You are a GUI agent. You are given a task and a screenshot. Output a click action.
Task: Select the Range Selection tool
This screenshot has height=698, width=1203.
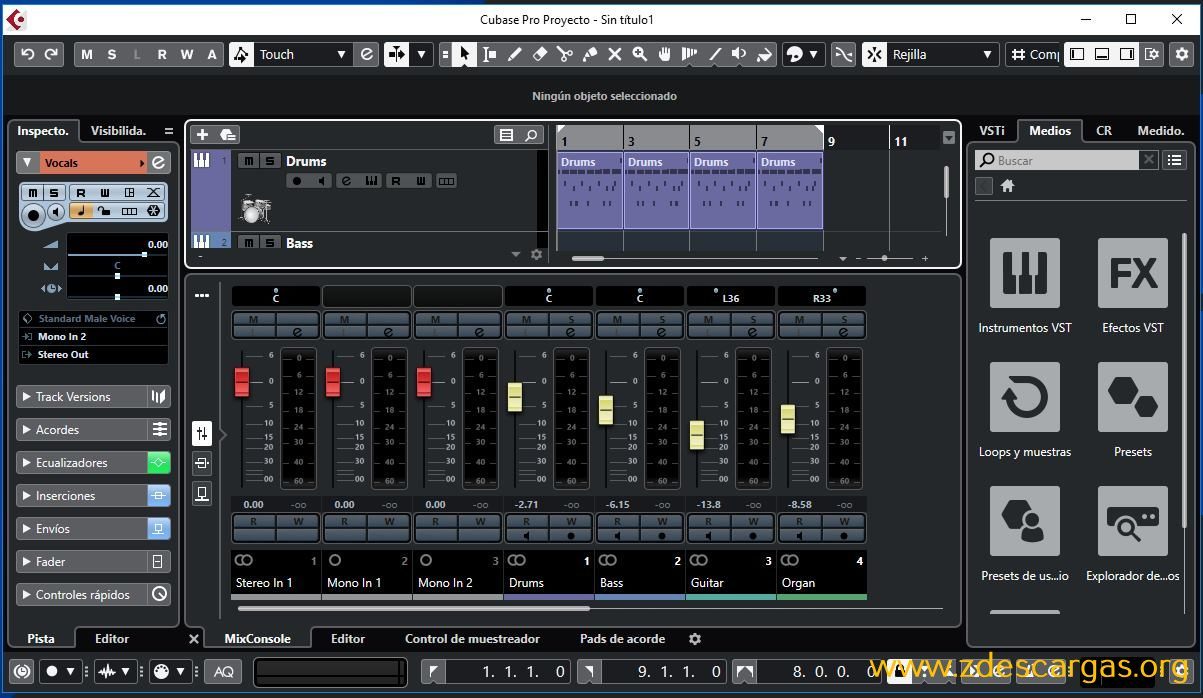tap(490, 54)
